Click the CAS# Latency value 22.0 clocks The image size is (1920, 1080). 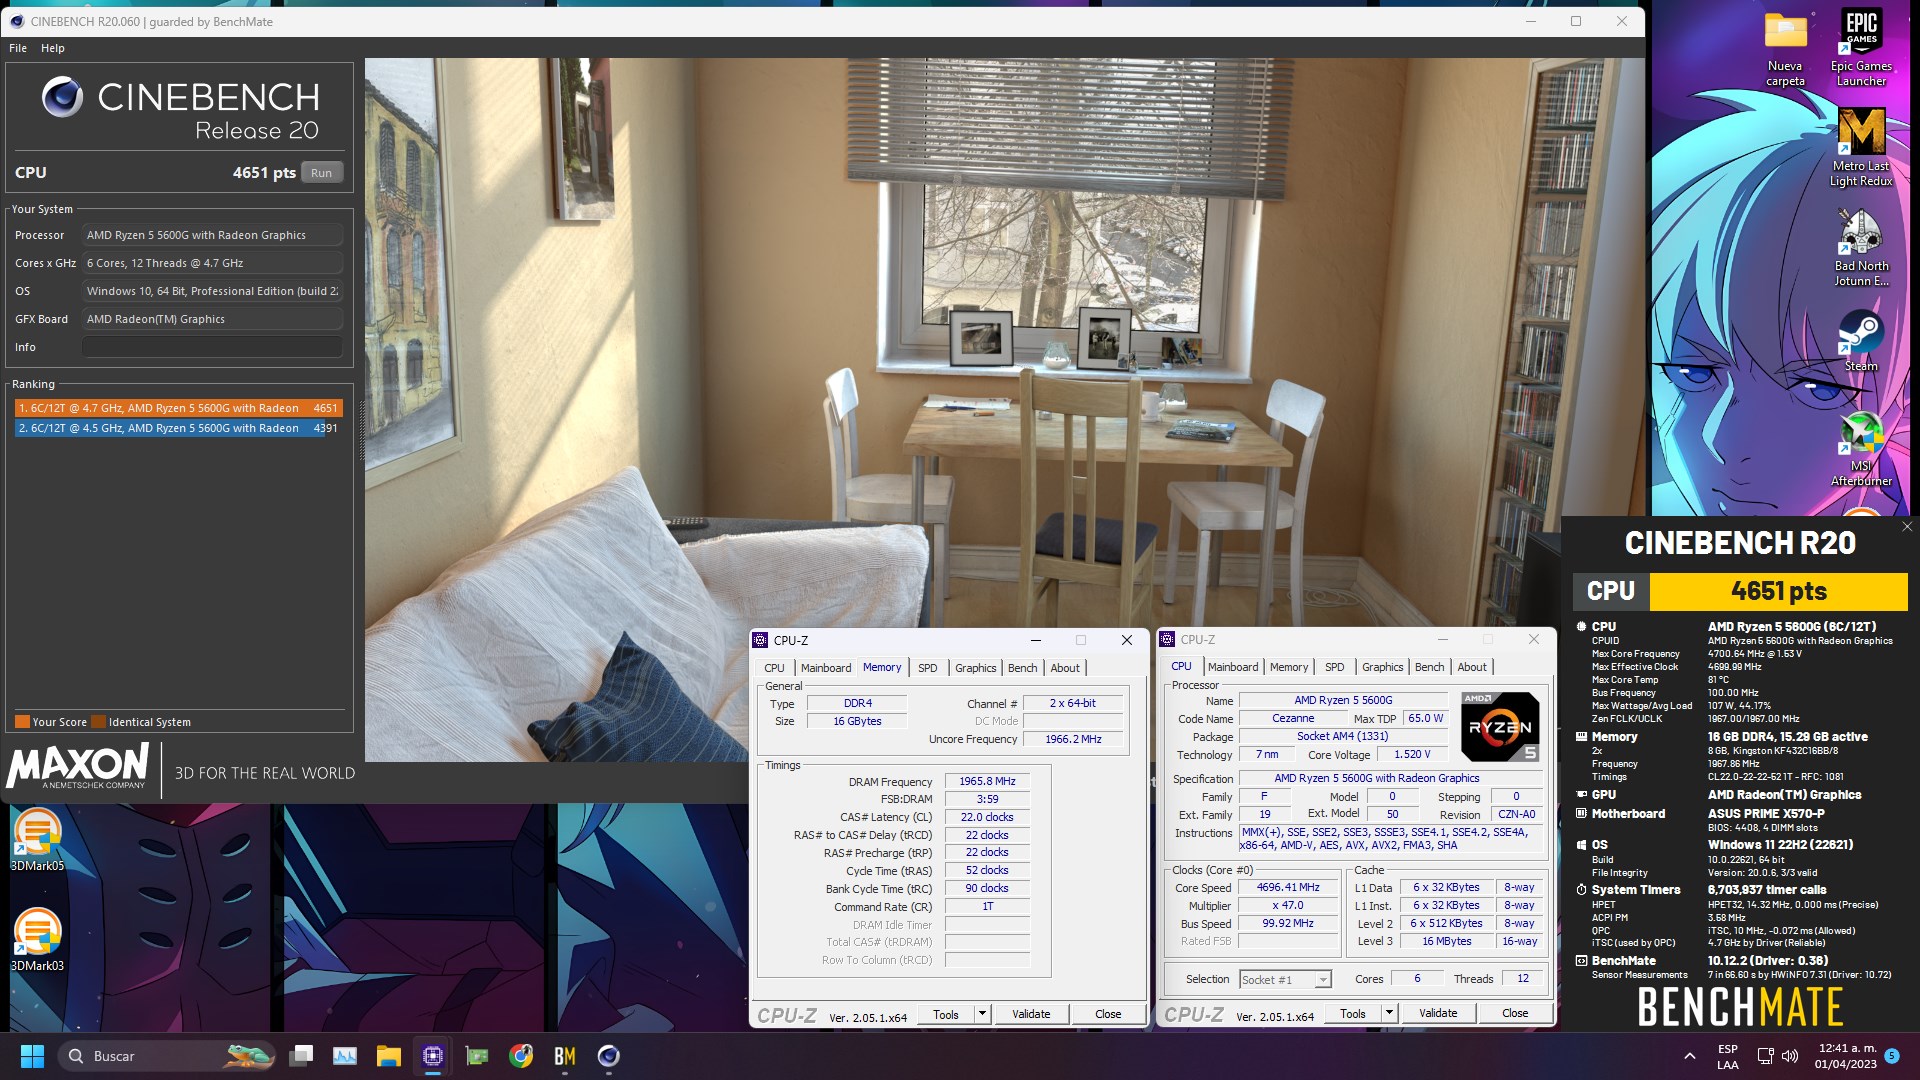pyautogui.click(x=987, y=817)
